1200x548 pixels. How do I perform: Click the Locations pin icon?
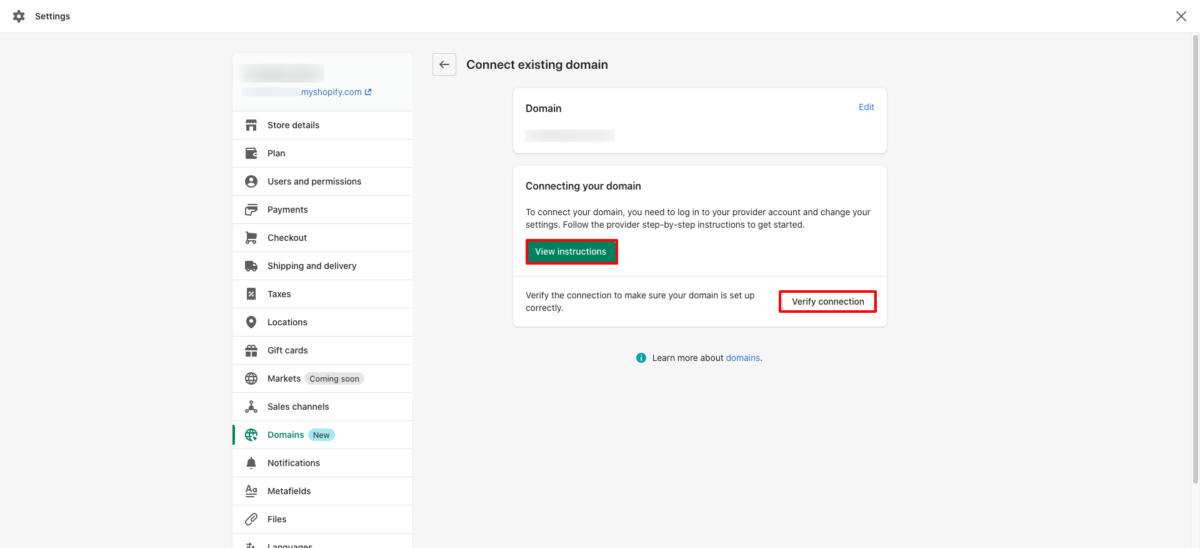pos(251,322)
